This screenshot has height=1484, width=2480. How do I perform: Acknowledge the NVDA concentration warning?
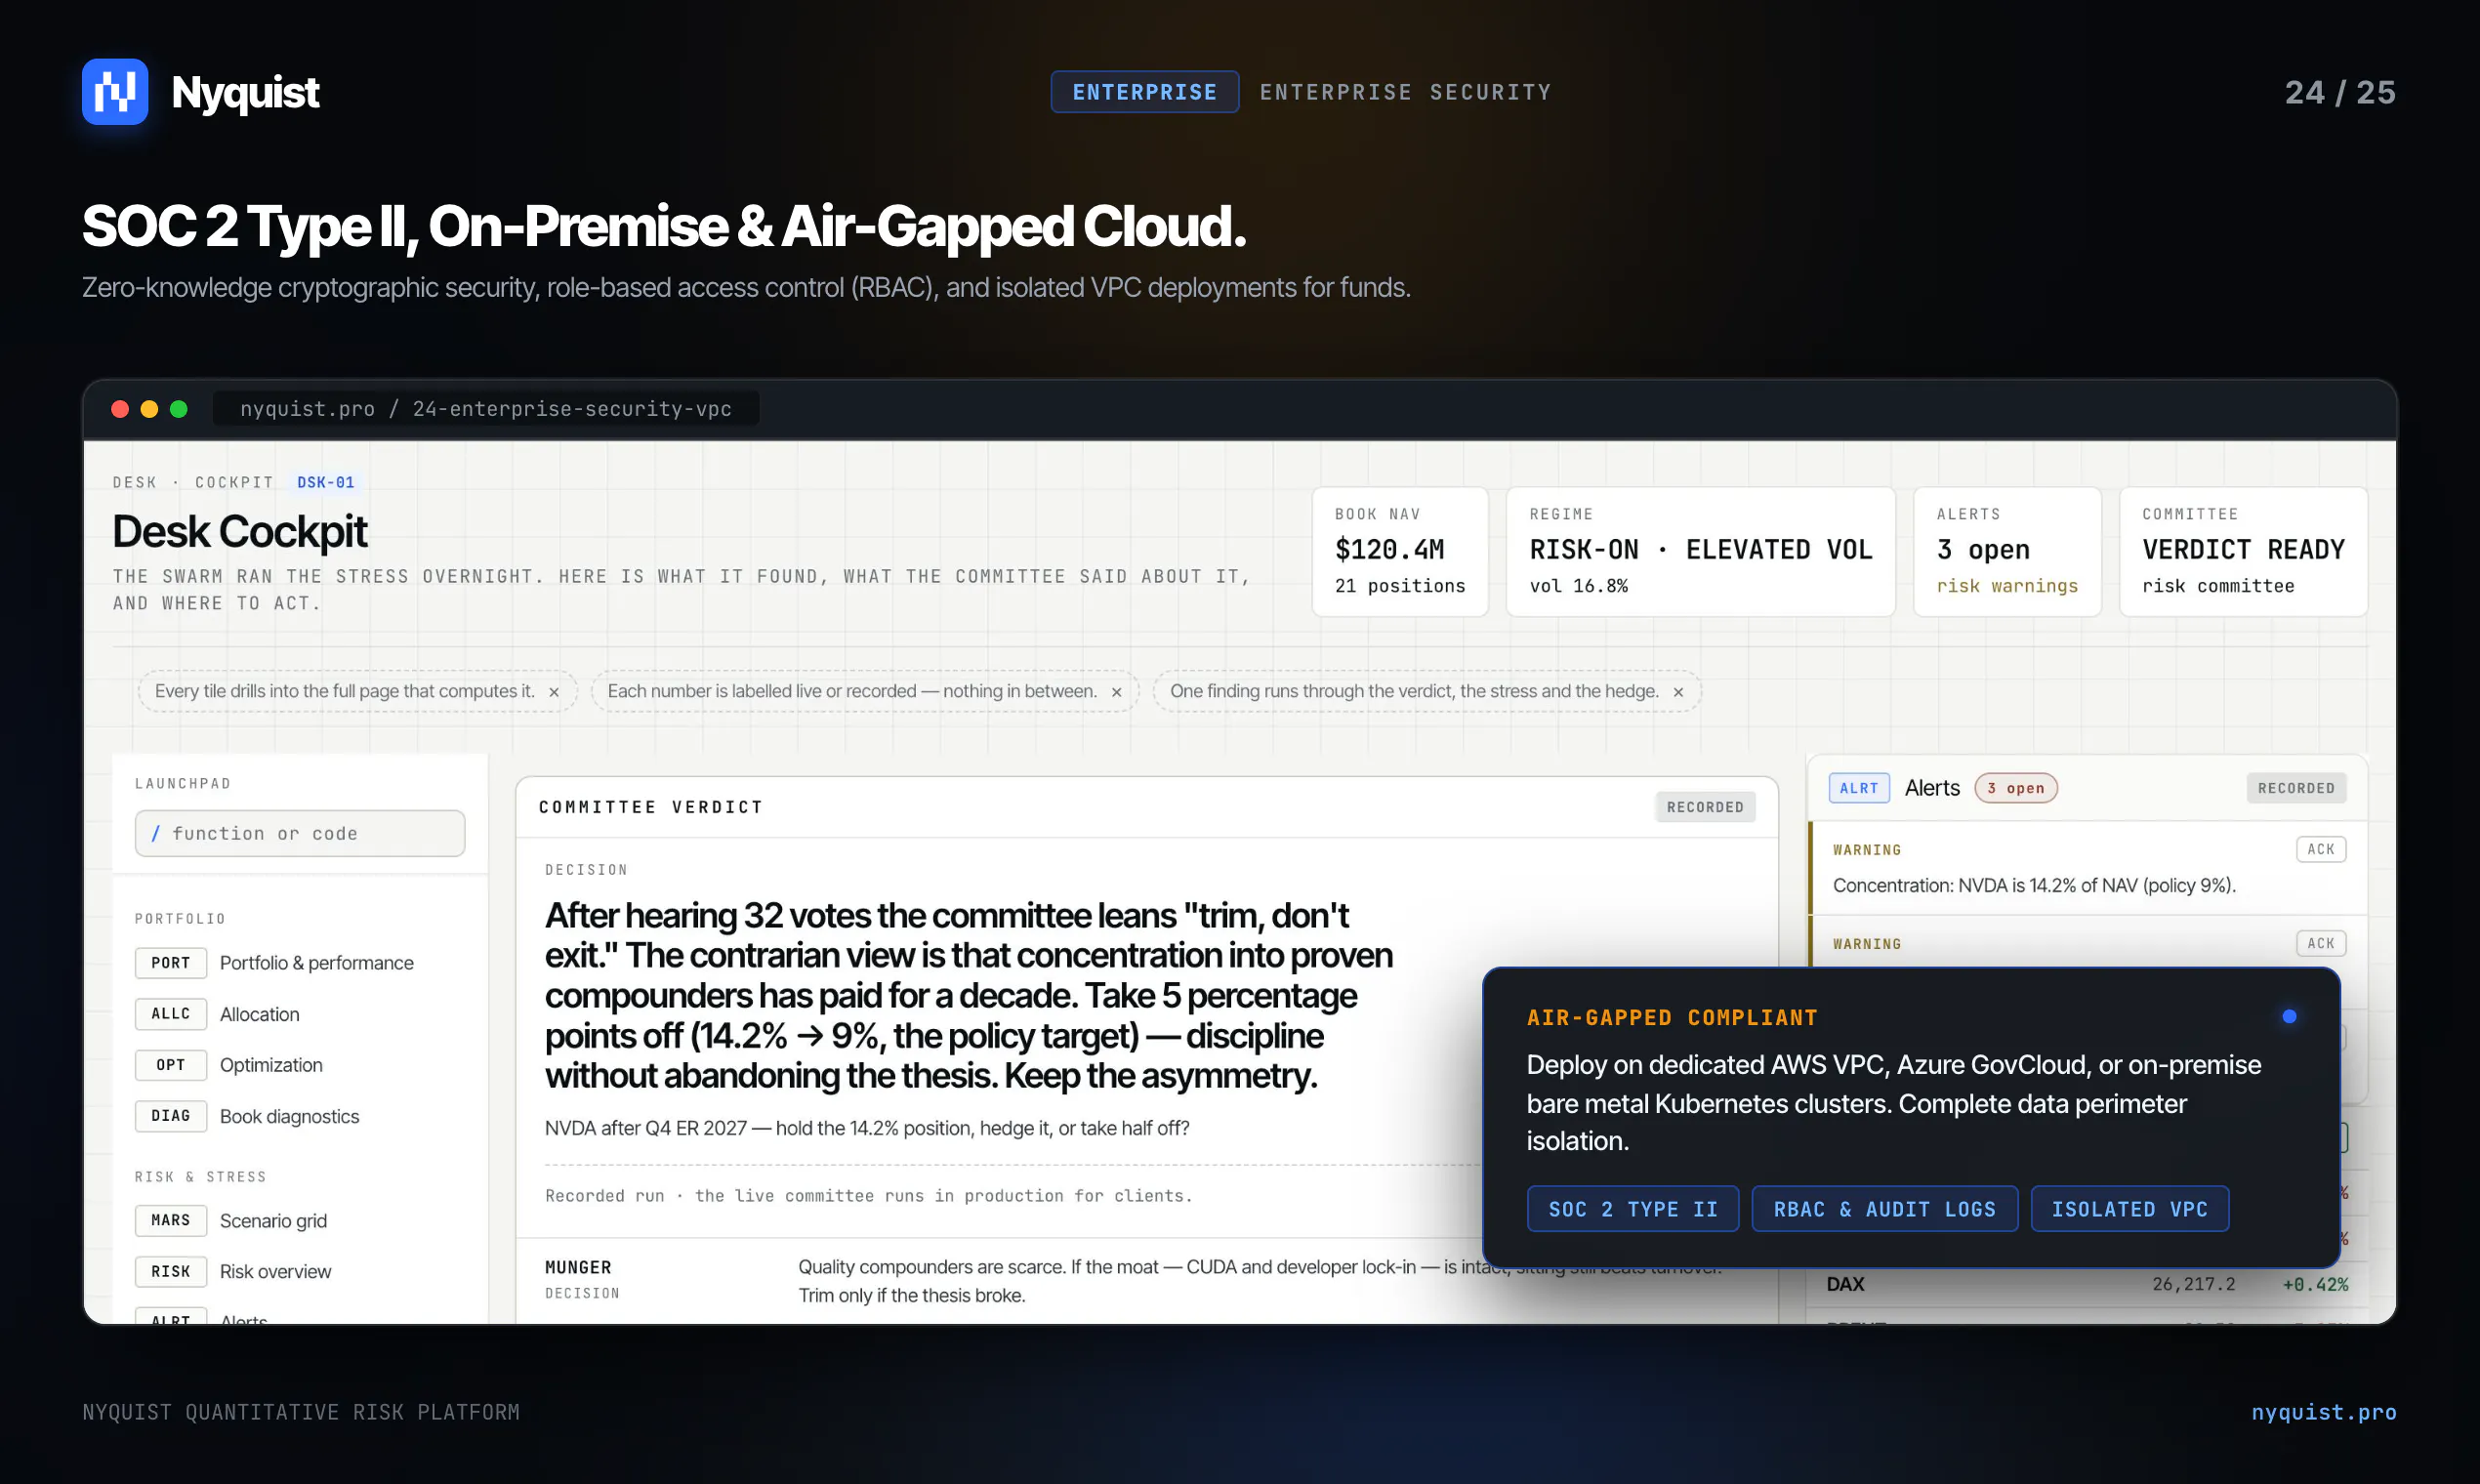[2321, 849]
